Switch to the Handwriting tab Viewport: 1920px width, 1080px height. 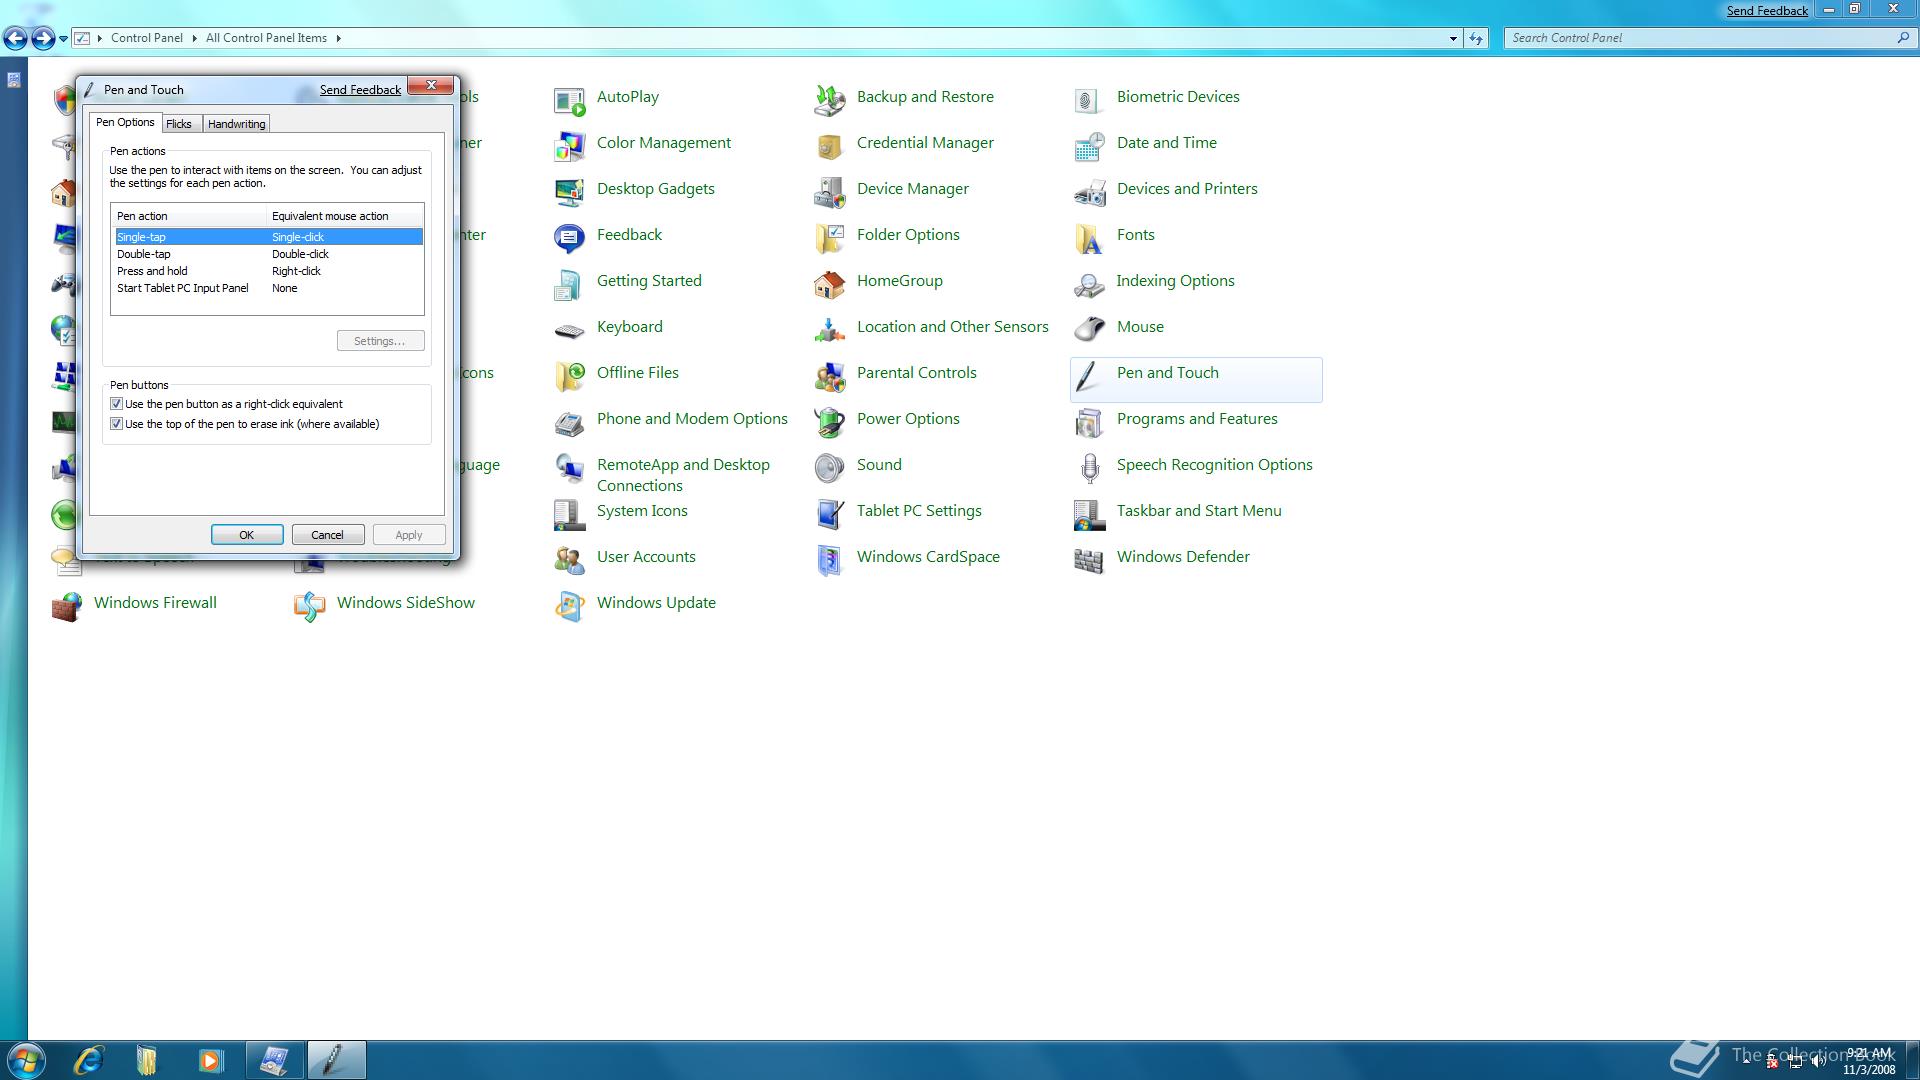pos(237,124)
